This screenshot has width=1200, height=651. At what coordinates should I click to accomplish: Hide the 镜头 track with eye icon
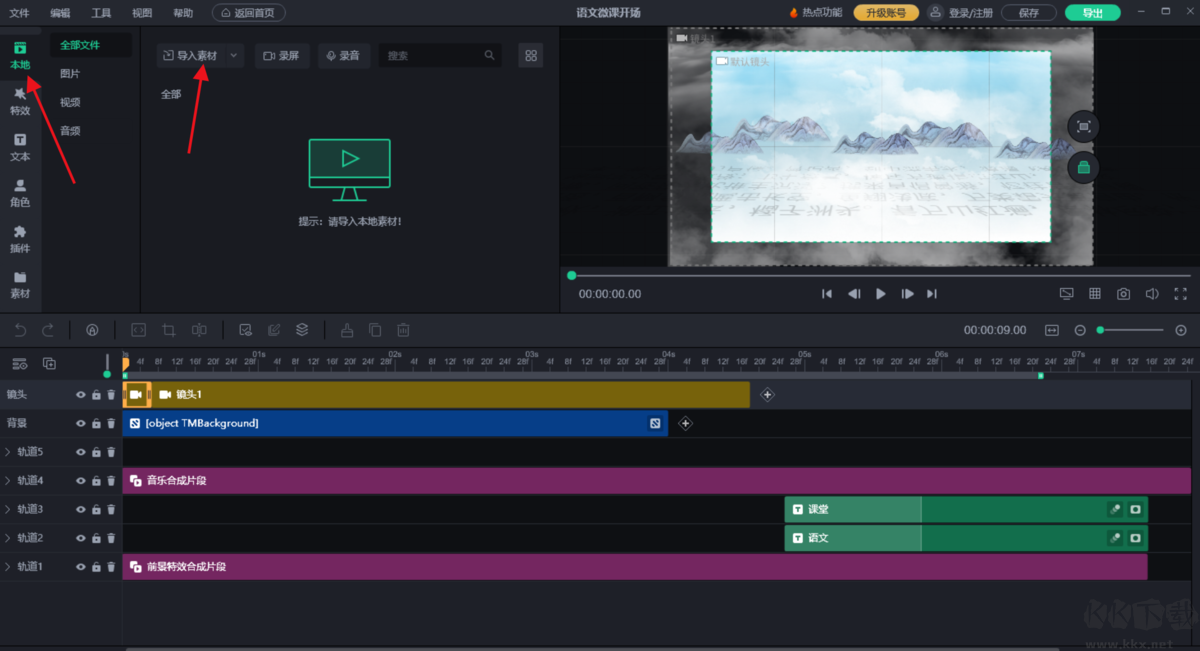click(x=81, y=395)
